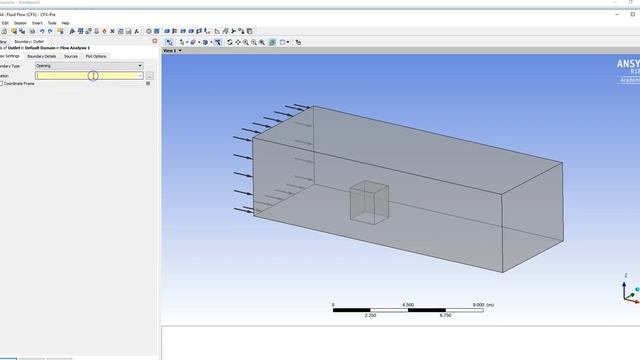Click the Pan view cross-arrows icon
Viewport: 640px width, 360px height.
coord(238,42)
